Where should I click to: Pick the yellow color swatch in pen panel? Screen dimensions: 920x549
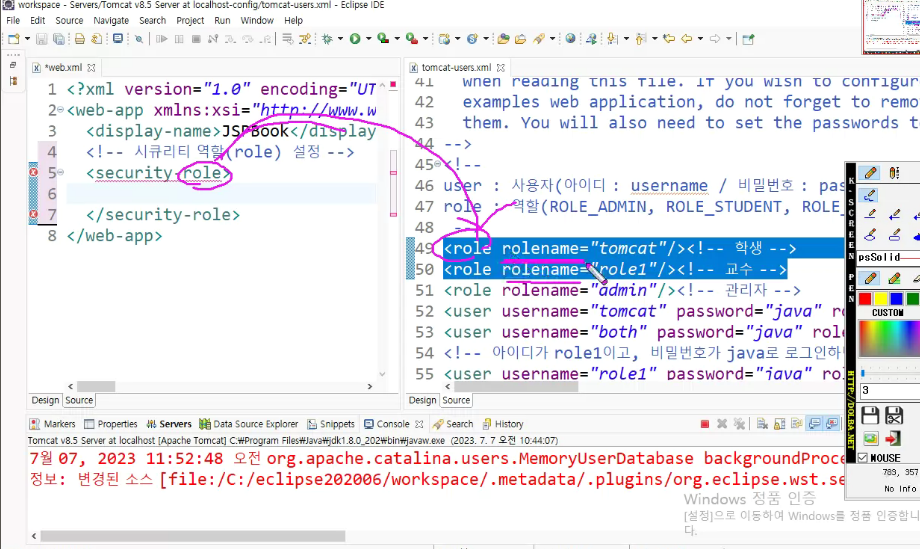click(881, 299)
